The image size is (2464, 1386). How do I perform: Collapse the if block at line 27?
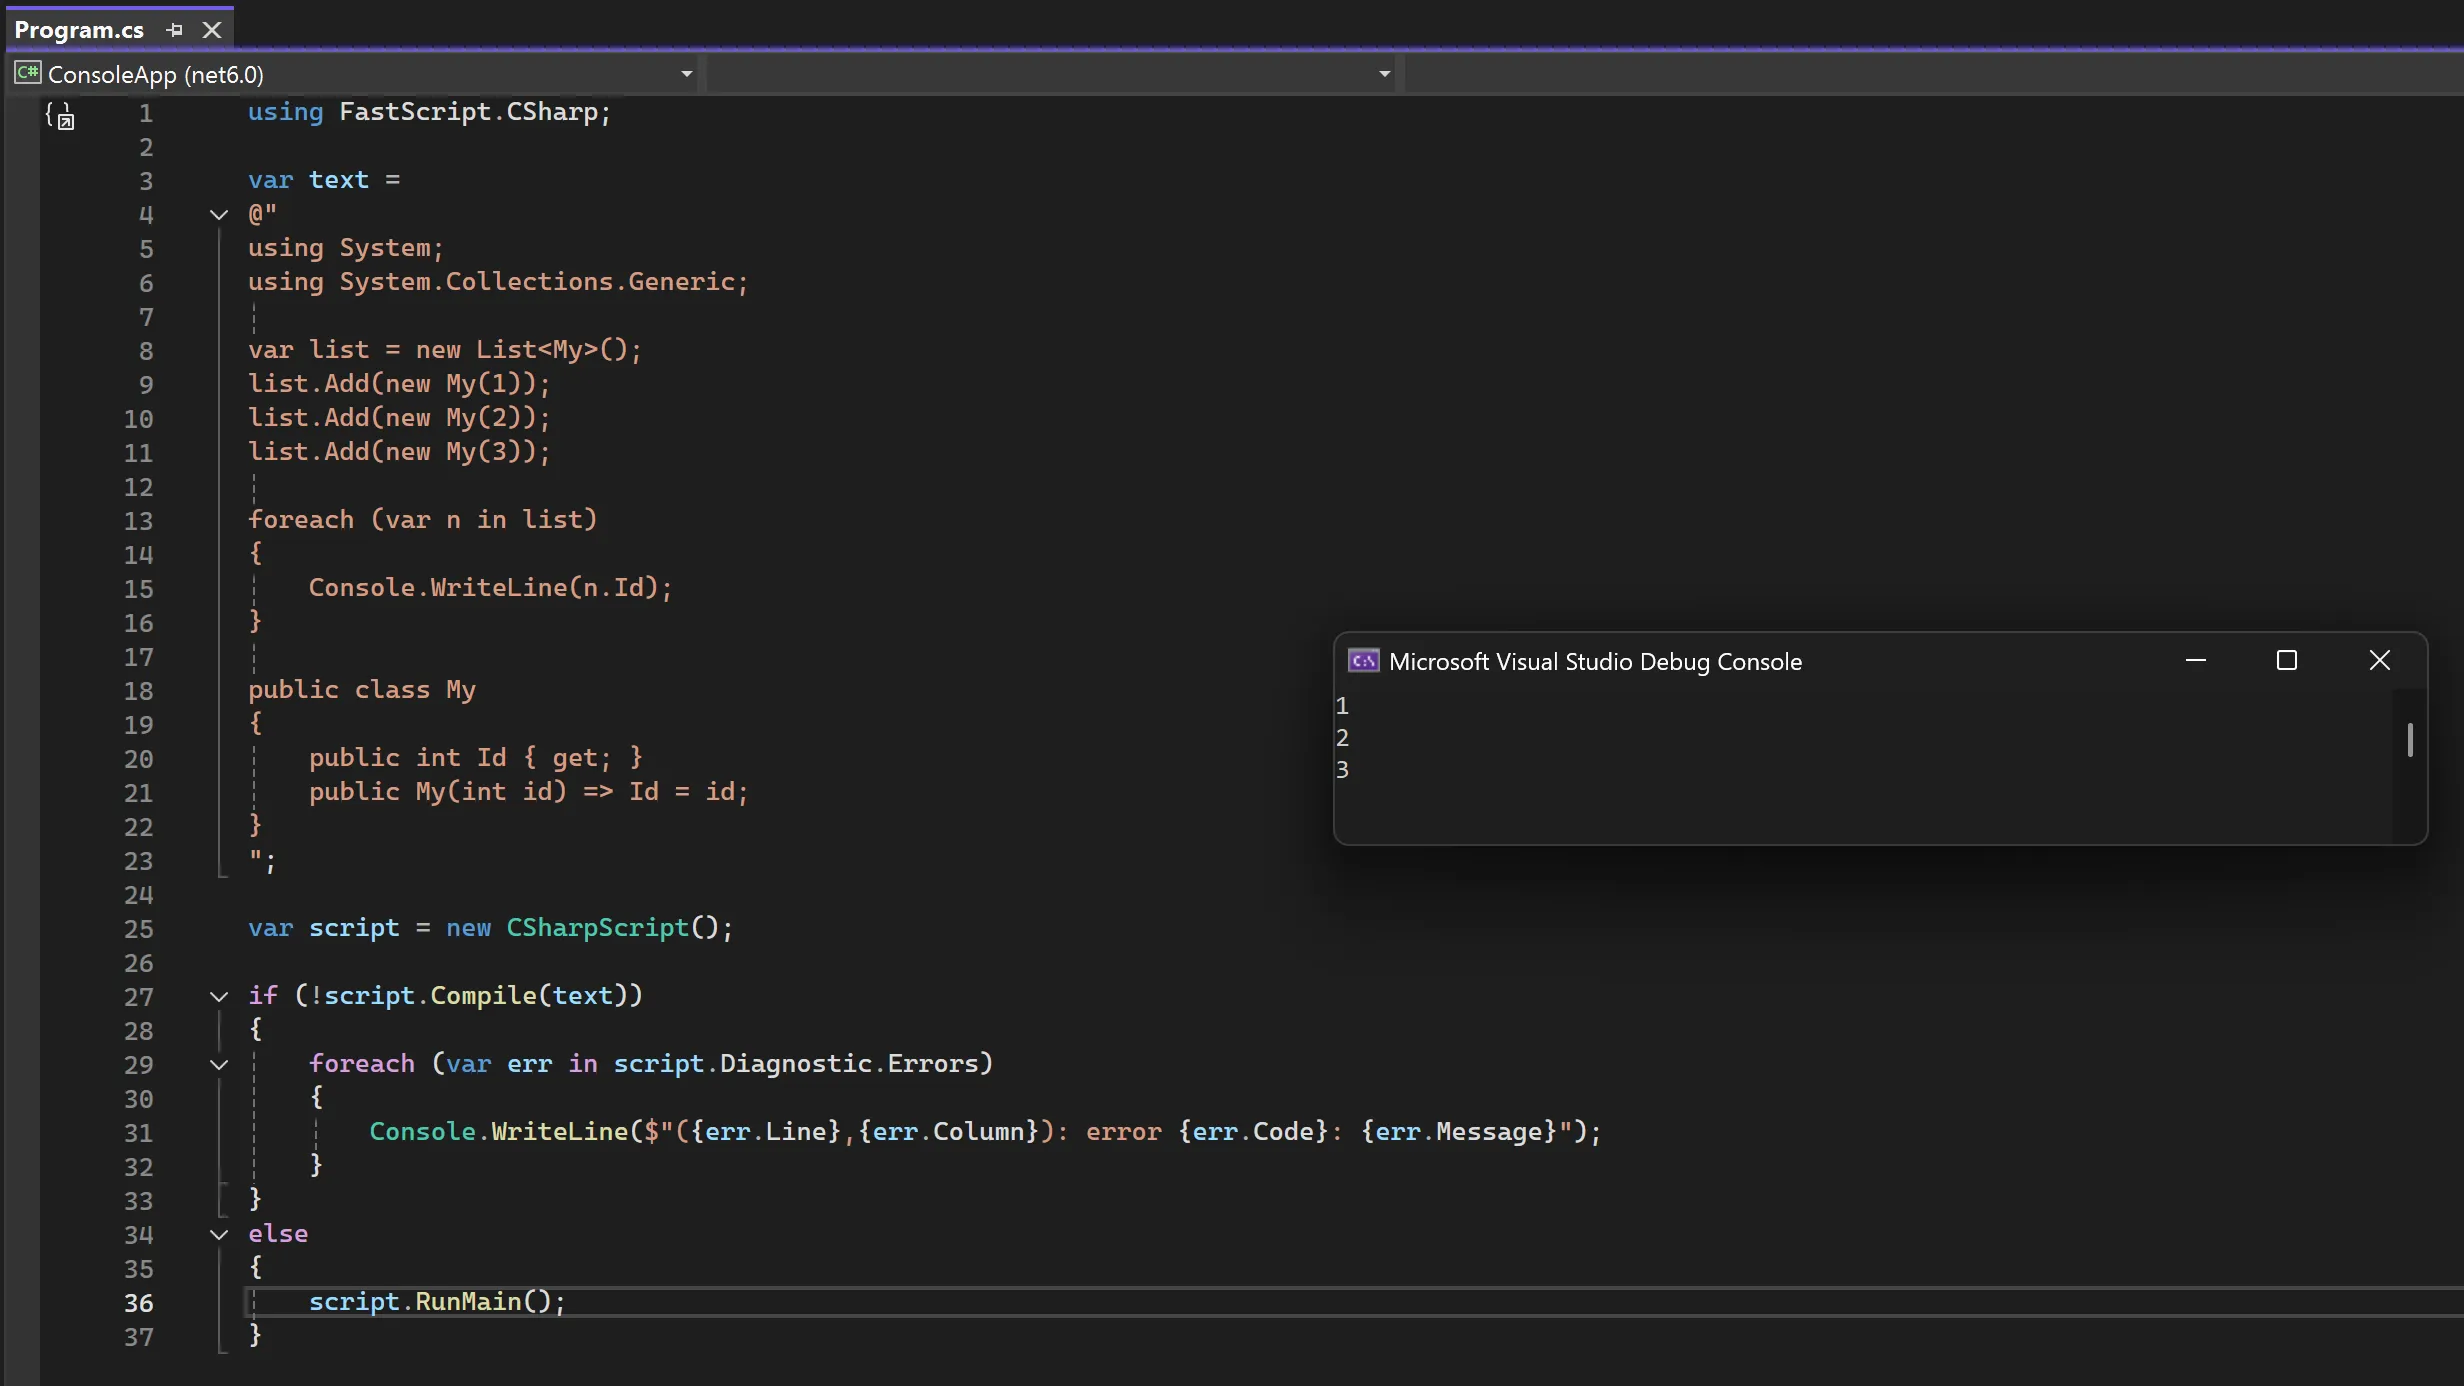point(219,996)
